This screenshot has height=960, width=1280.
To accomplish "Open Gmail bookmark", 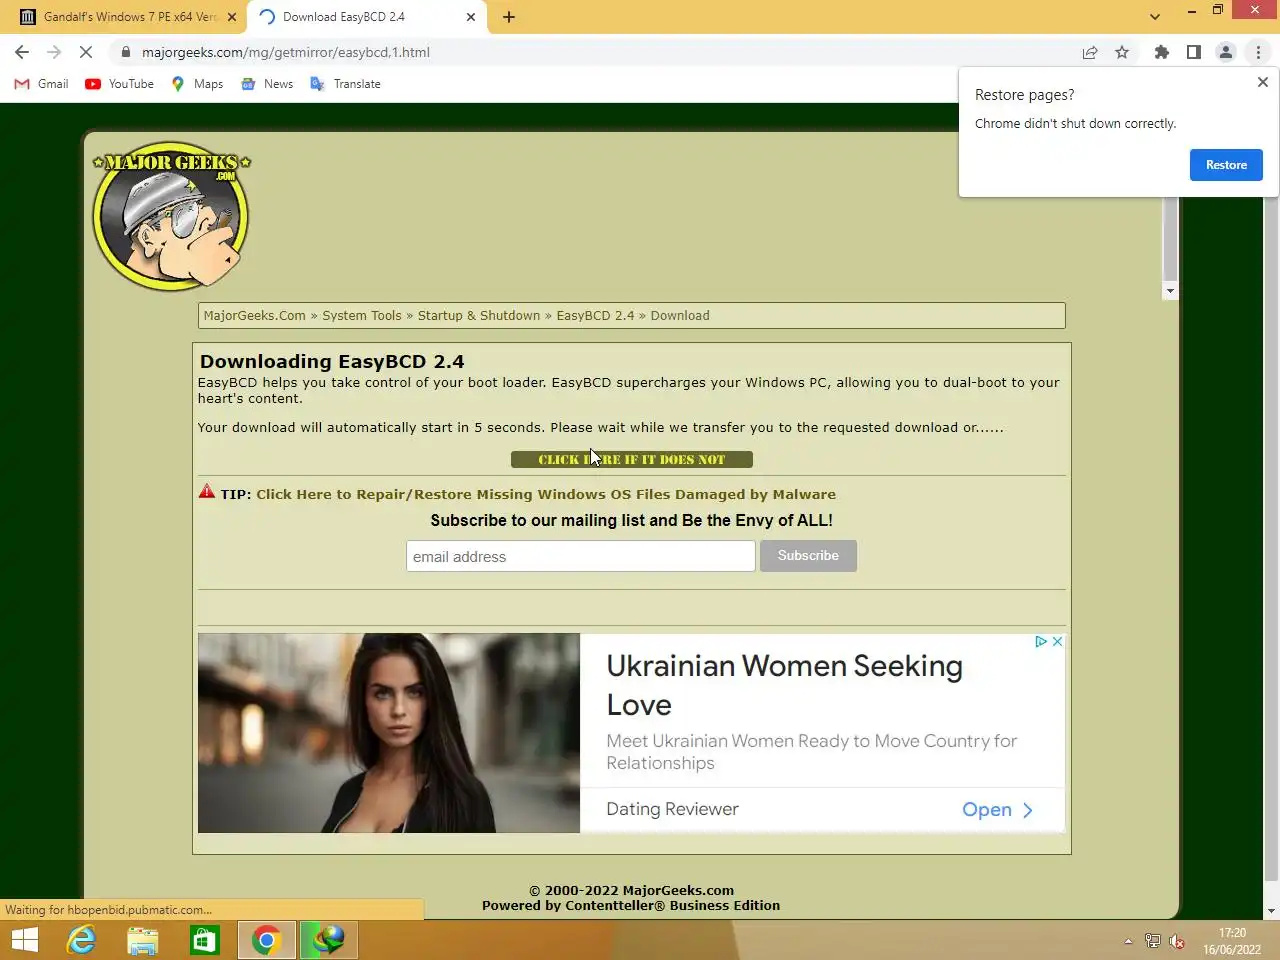I will [x=41, y=84].
